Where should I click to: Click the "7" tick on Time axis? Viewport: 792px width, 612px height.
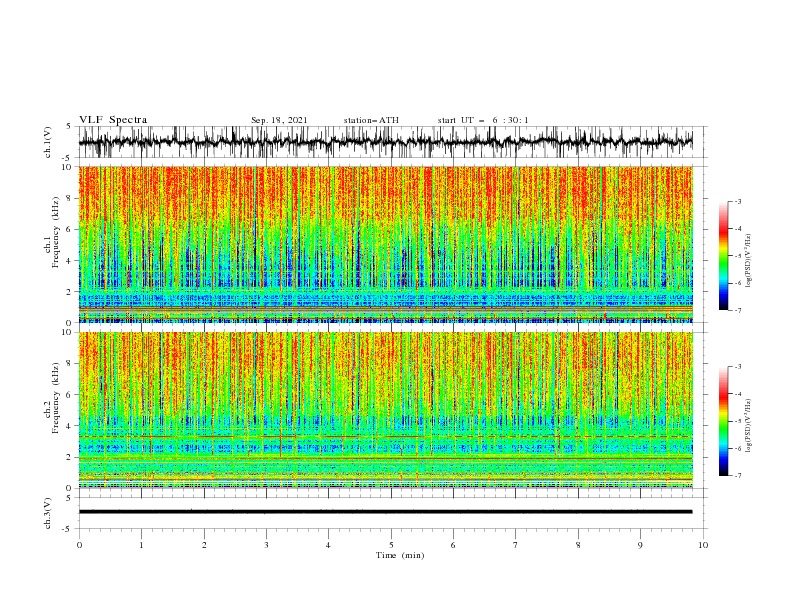pos(516,545)
